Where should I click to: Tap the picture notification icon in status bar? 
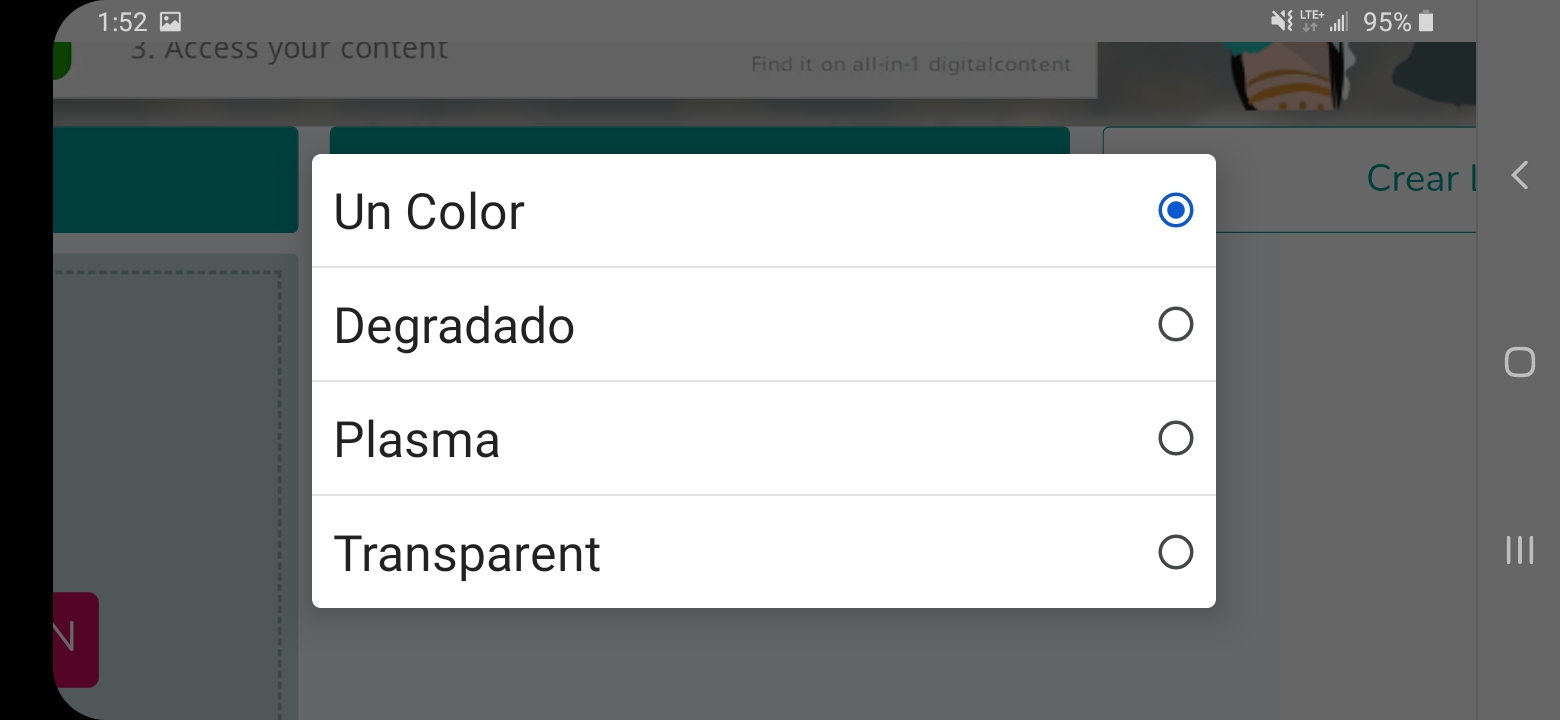170,21
